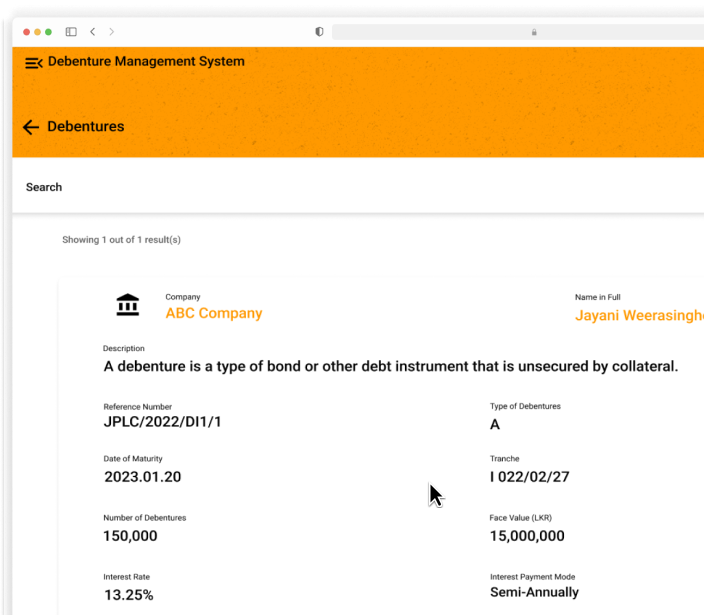Click the Date of Maturity label
704x615 pixels.
click(x=133, y=459)
